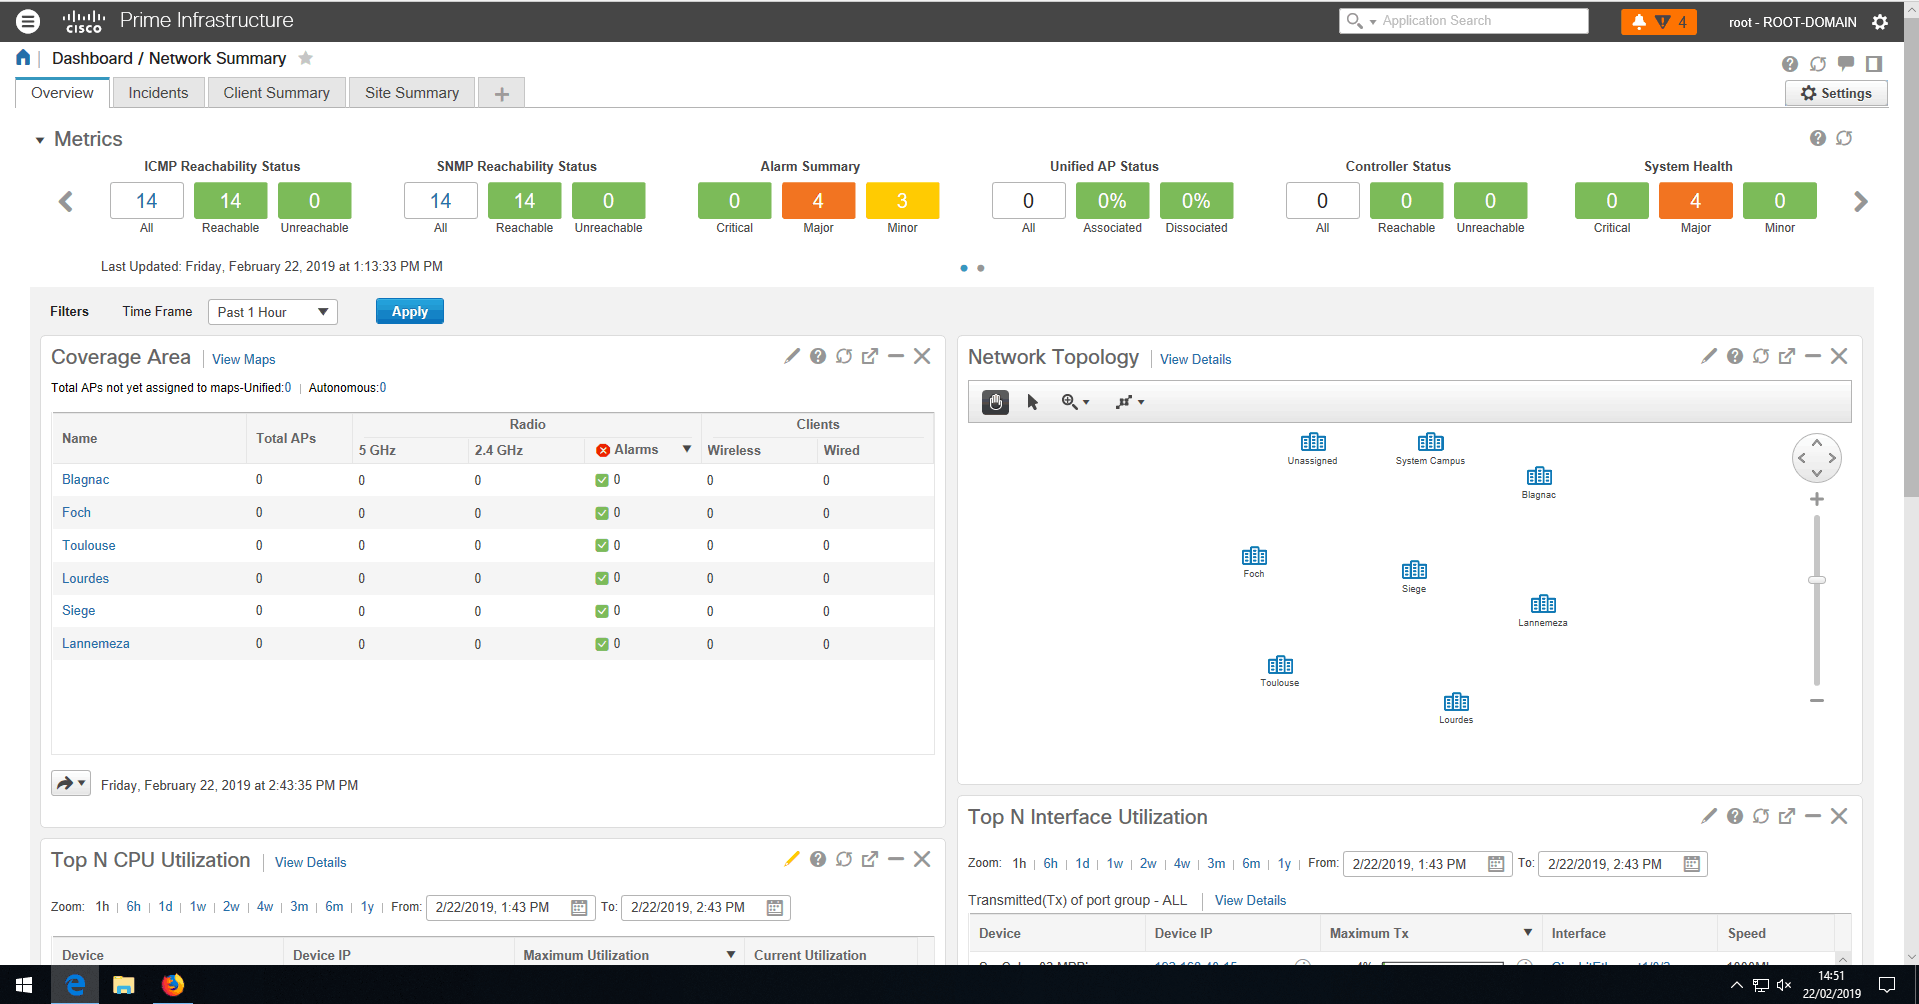Collapse the Metrics section triangle

[x=40, y=140]
